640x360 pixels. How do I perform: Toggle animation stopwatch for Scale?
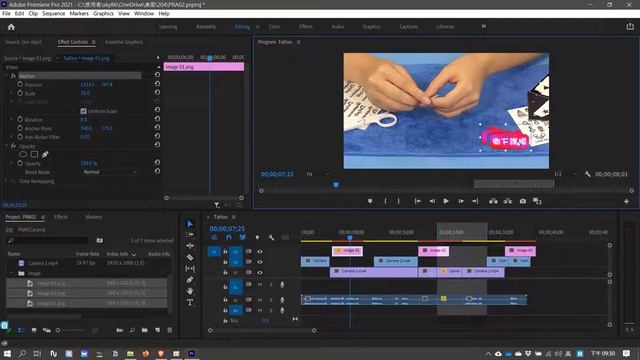pos(20,93)
